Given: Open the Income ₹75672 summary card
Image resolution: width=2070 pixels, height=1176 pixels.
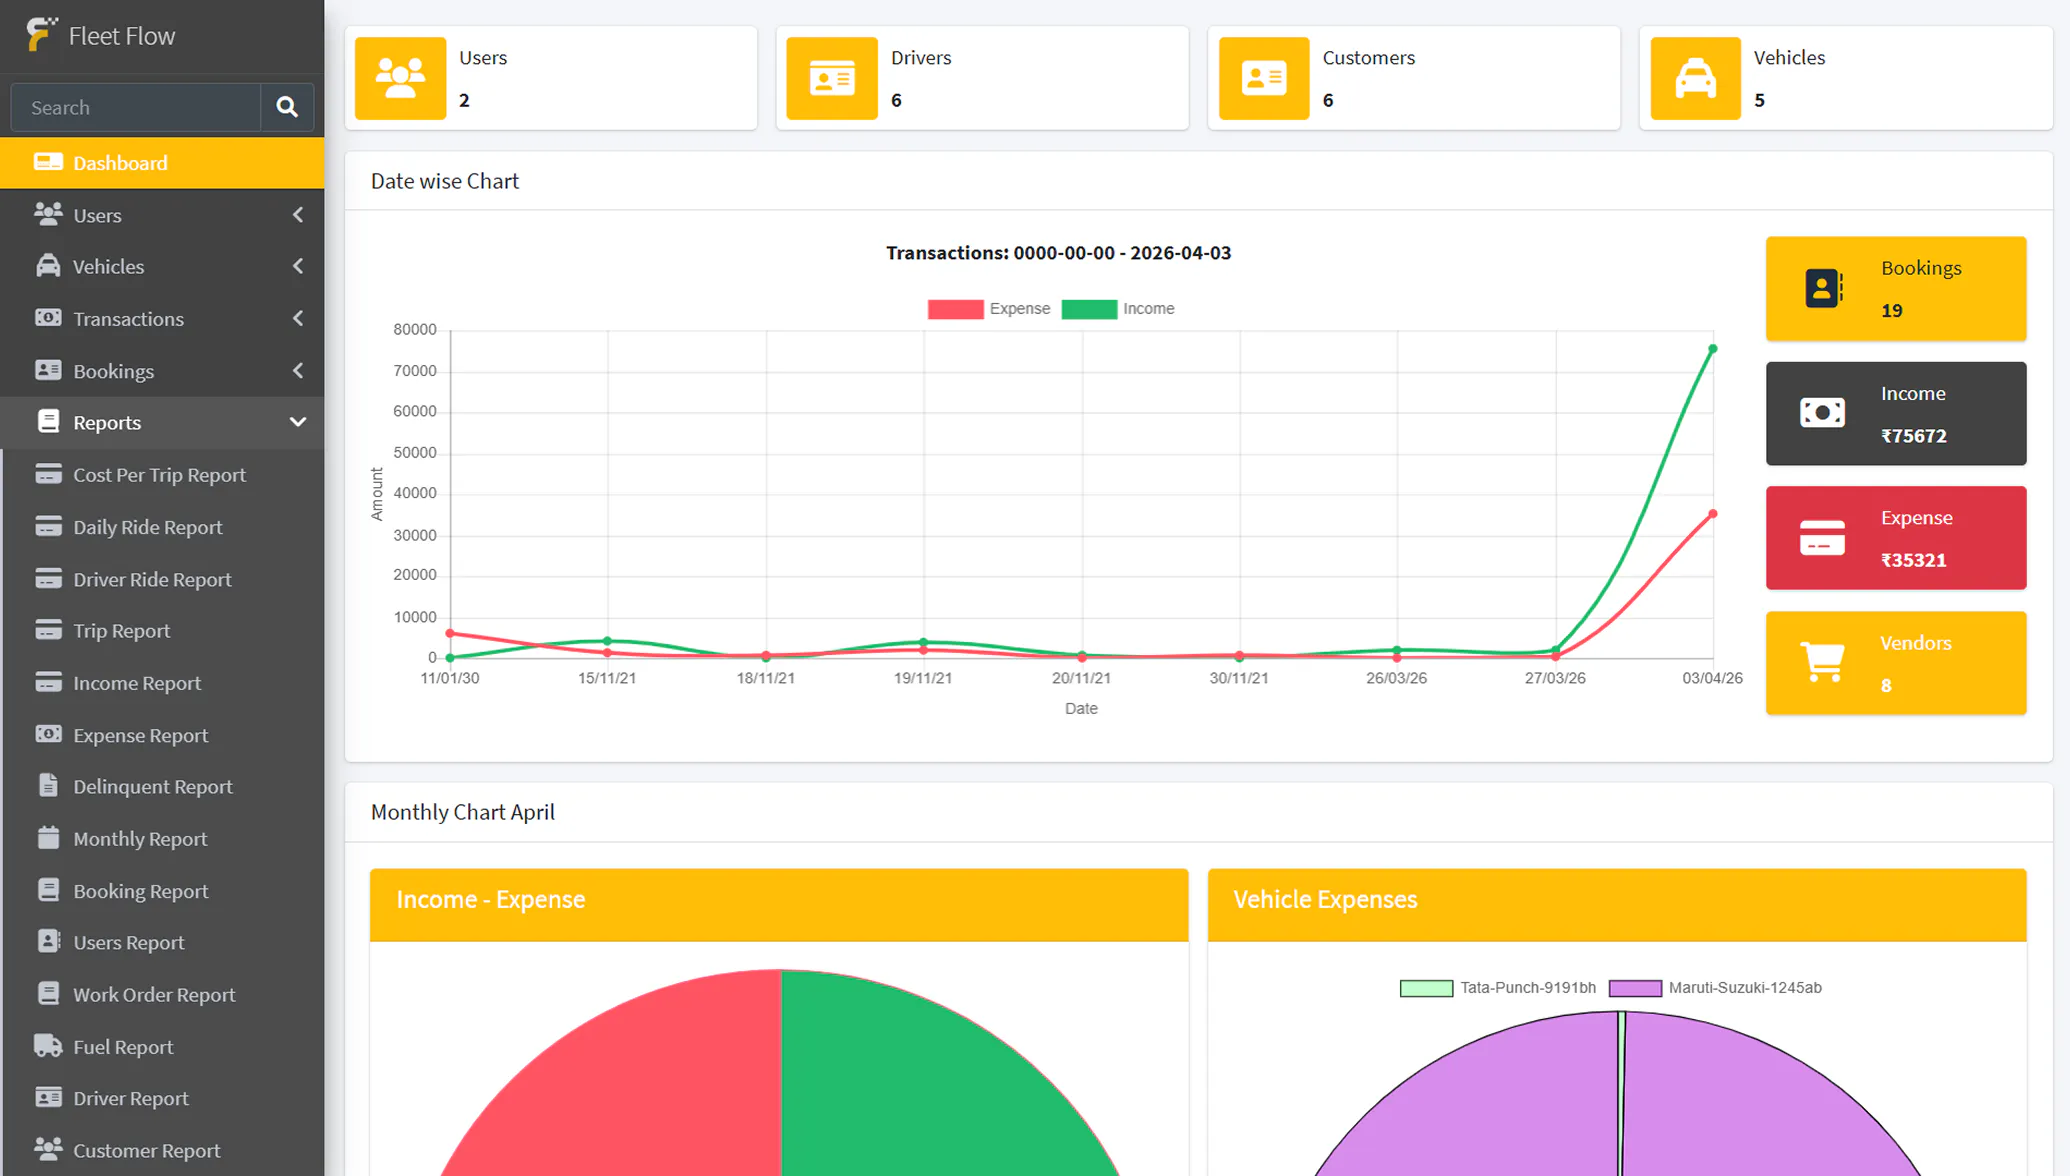Looking at the screenshot, I should click(x=1896, y=413).
